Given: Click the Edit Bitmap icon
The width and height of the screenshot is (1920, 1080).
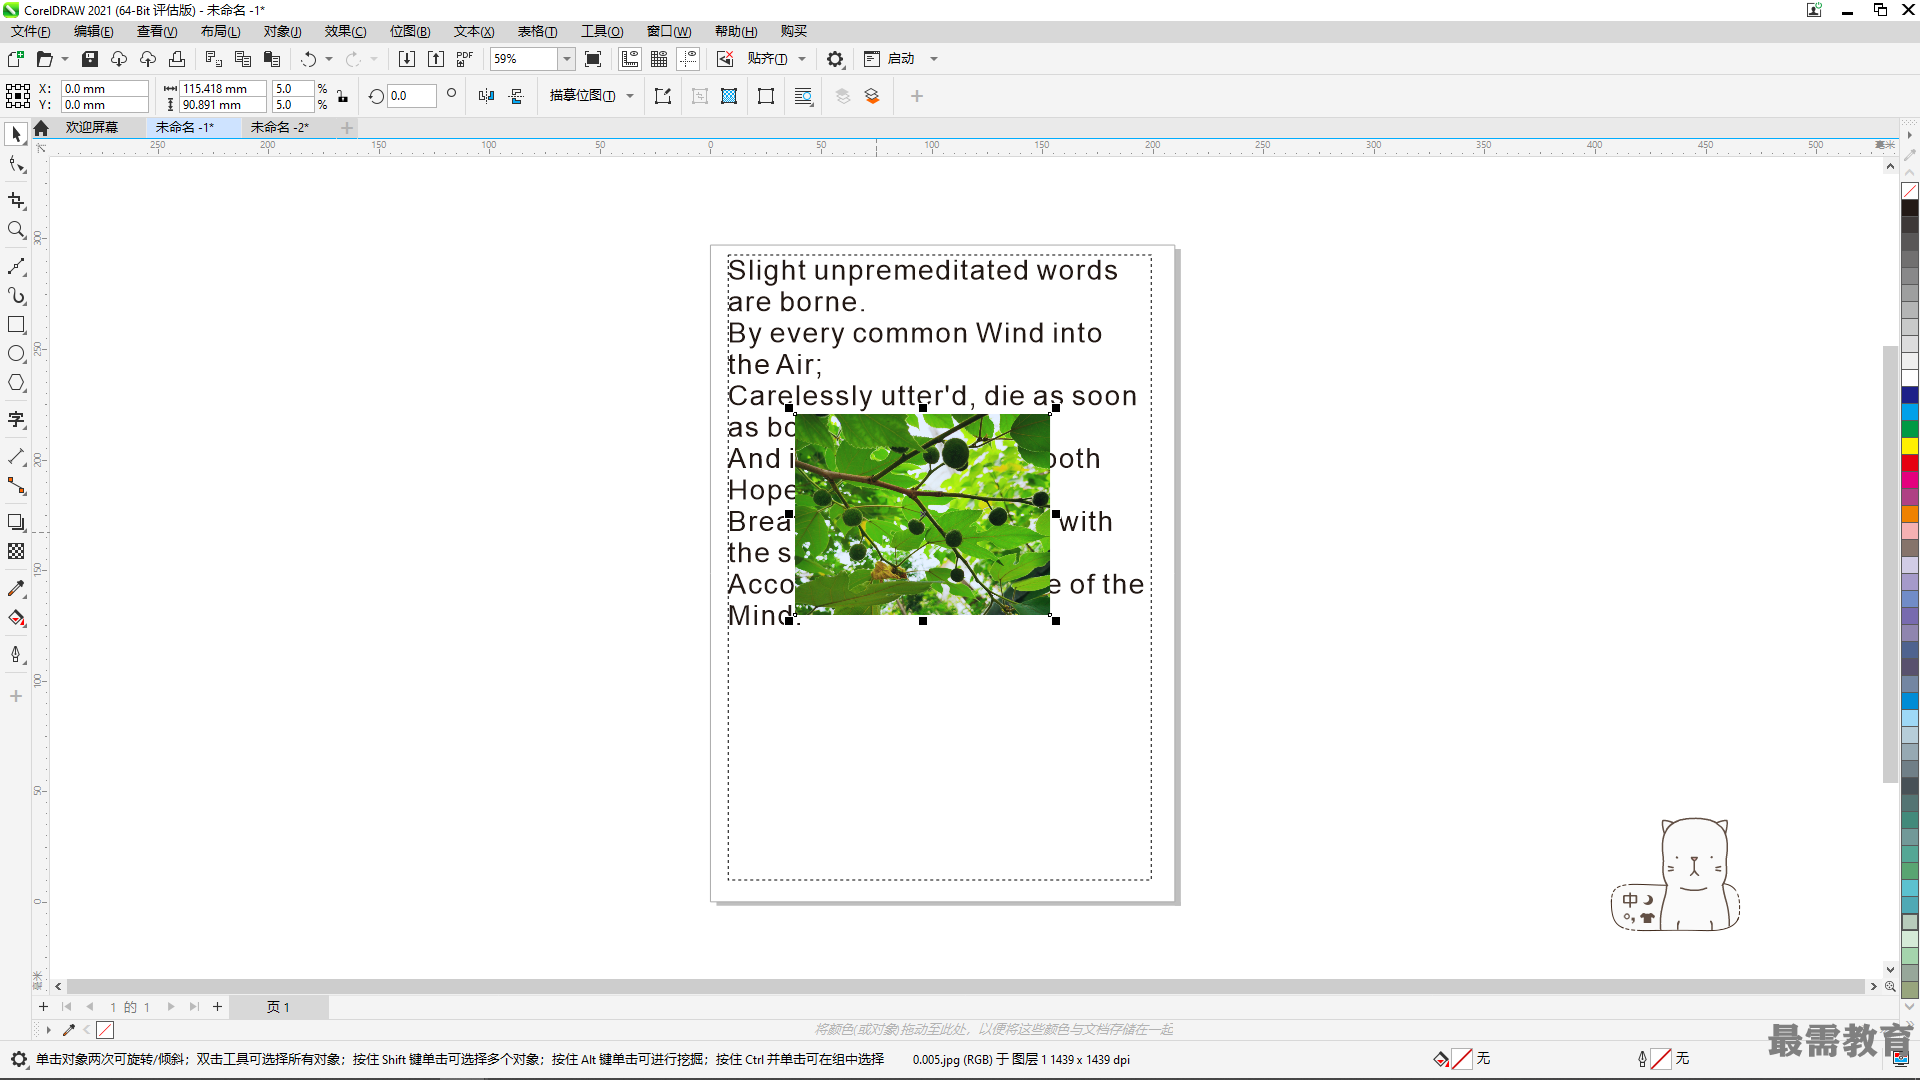Looking at the screenshot, I should pyautogui.click(x=663, y=96).
